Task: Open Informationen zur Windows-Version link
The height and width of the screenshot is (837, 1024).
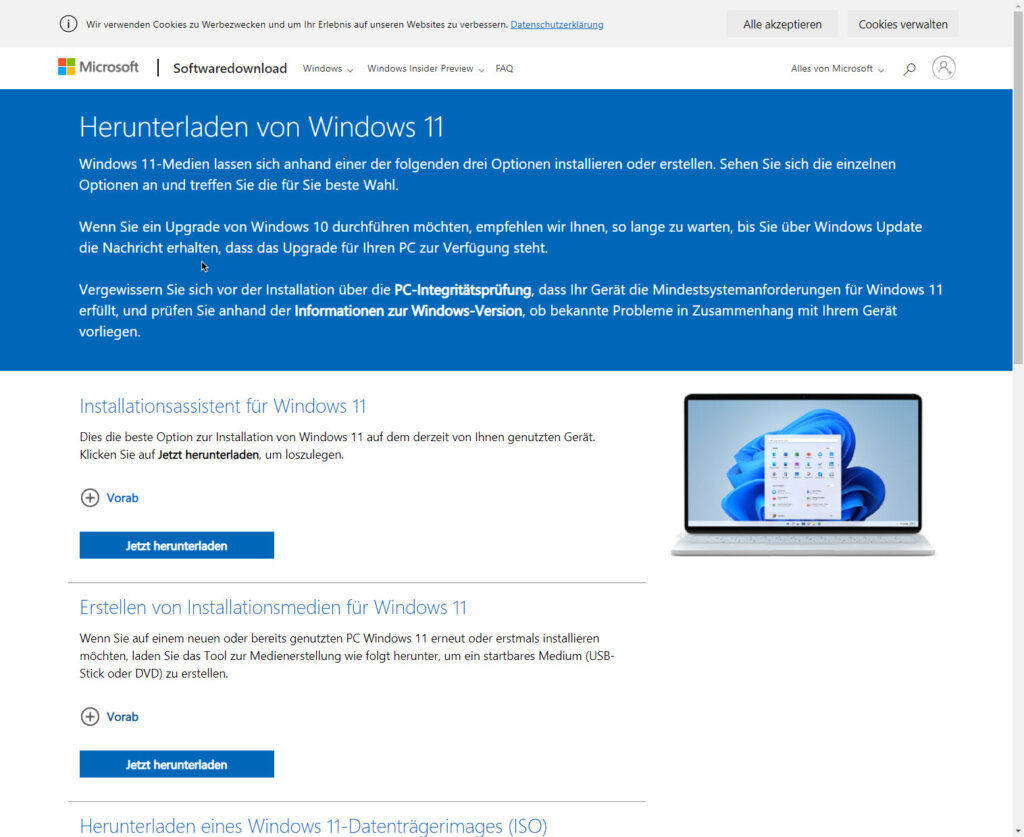Action: point(408,311)
